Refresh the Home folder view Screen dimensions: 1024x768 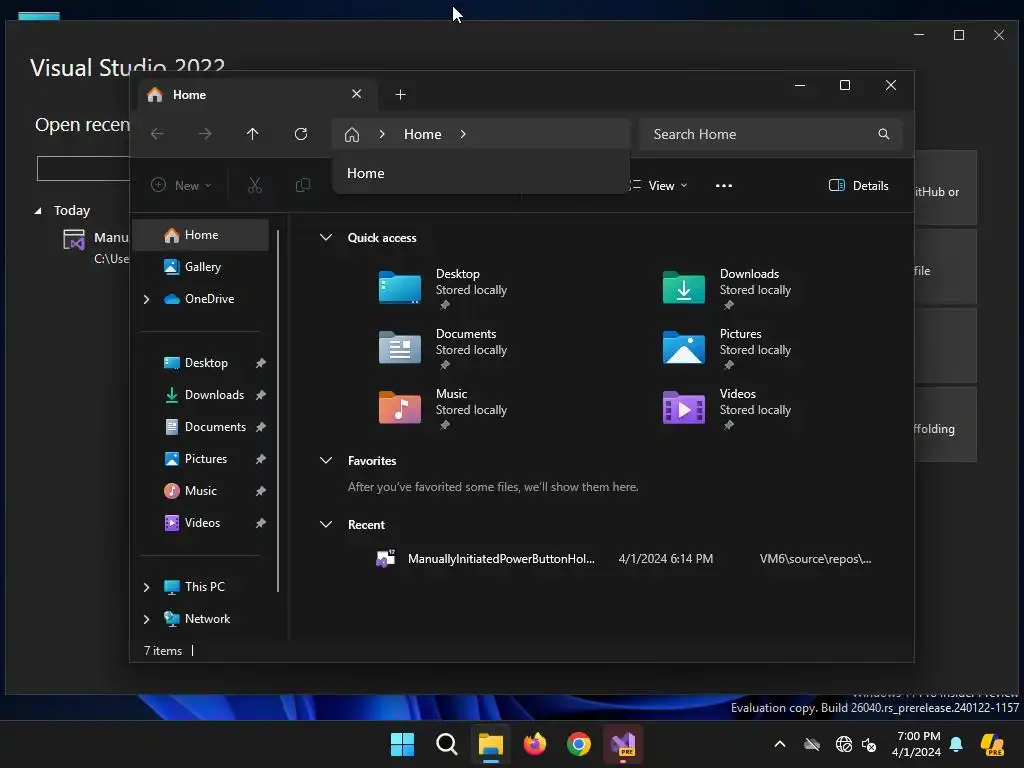[301, 134]
